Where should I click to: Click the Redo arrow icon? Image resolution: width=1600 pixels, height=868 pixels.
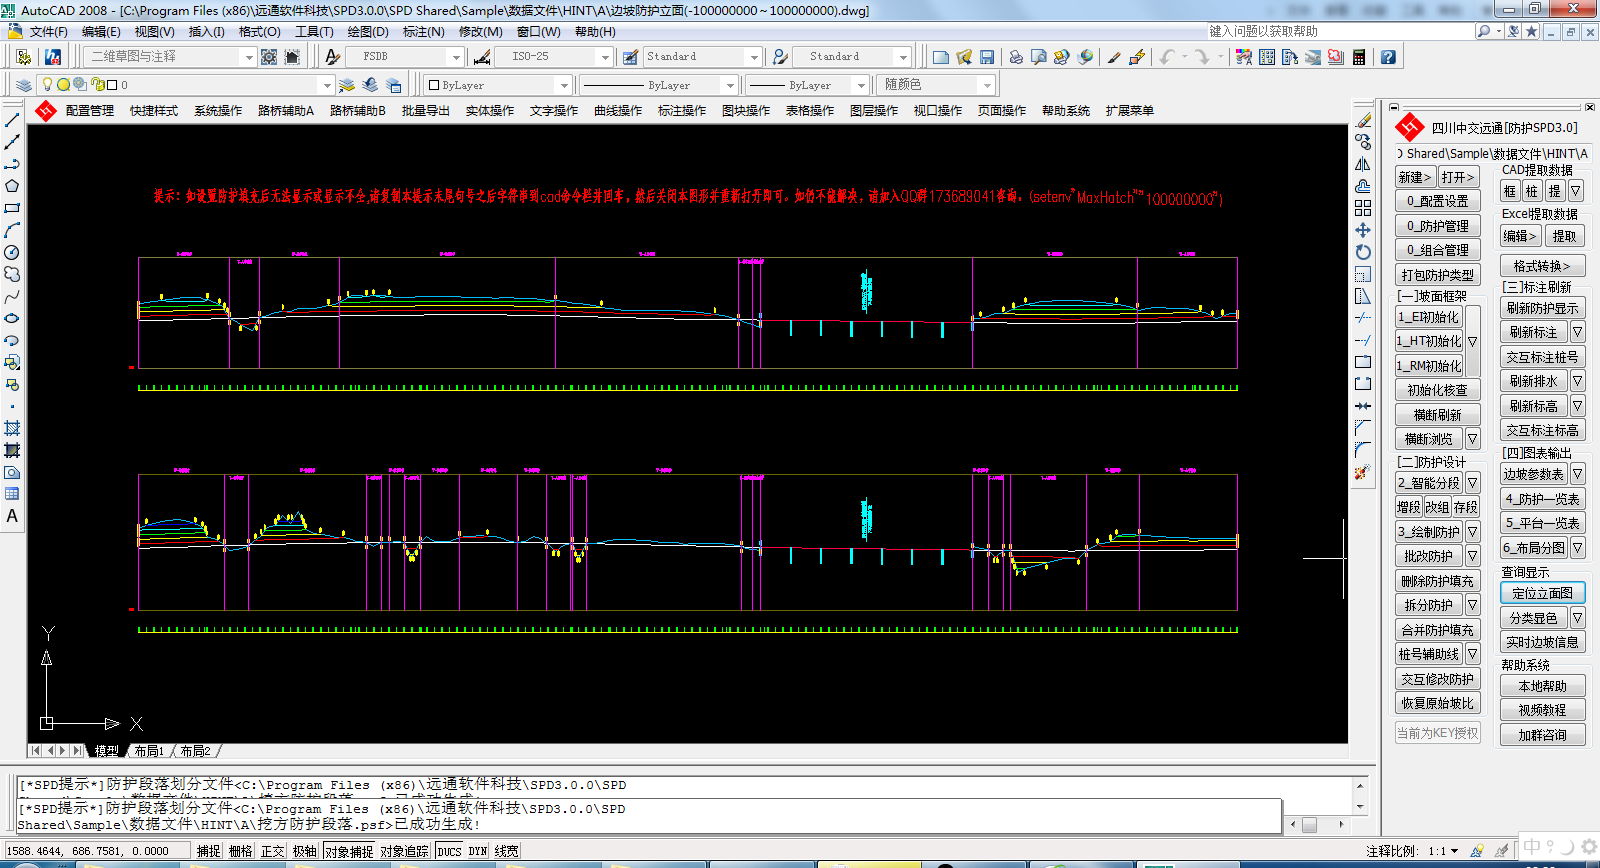click(x=1202, y=57)
